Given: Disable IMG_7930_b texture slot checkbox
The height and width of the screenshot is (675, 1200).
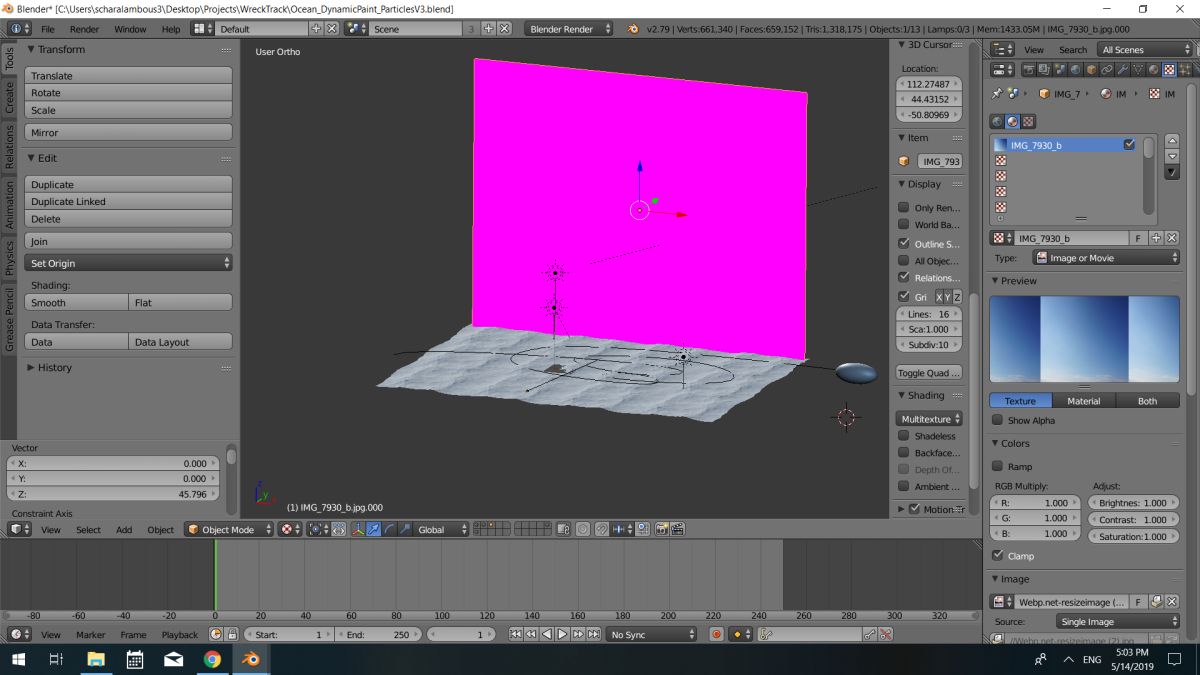Looking at the screenshot, I should tap(1129, 145).
